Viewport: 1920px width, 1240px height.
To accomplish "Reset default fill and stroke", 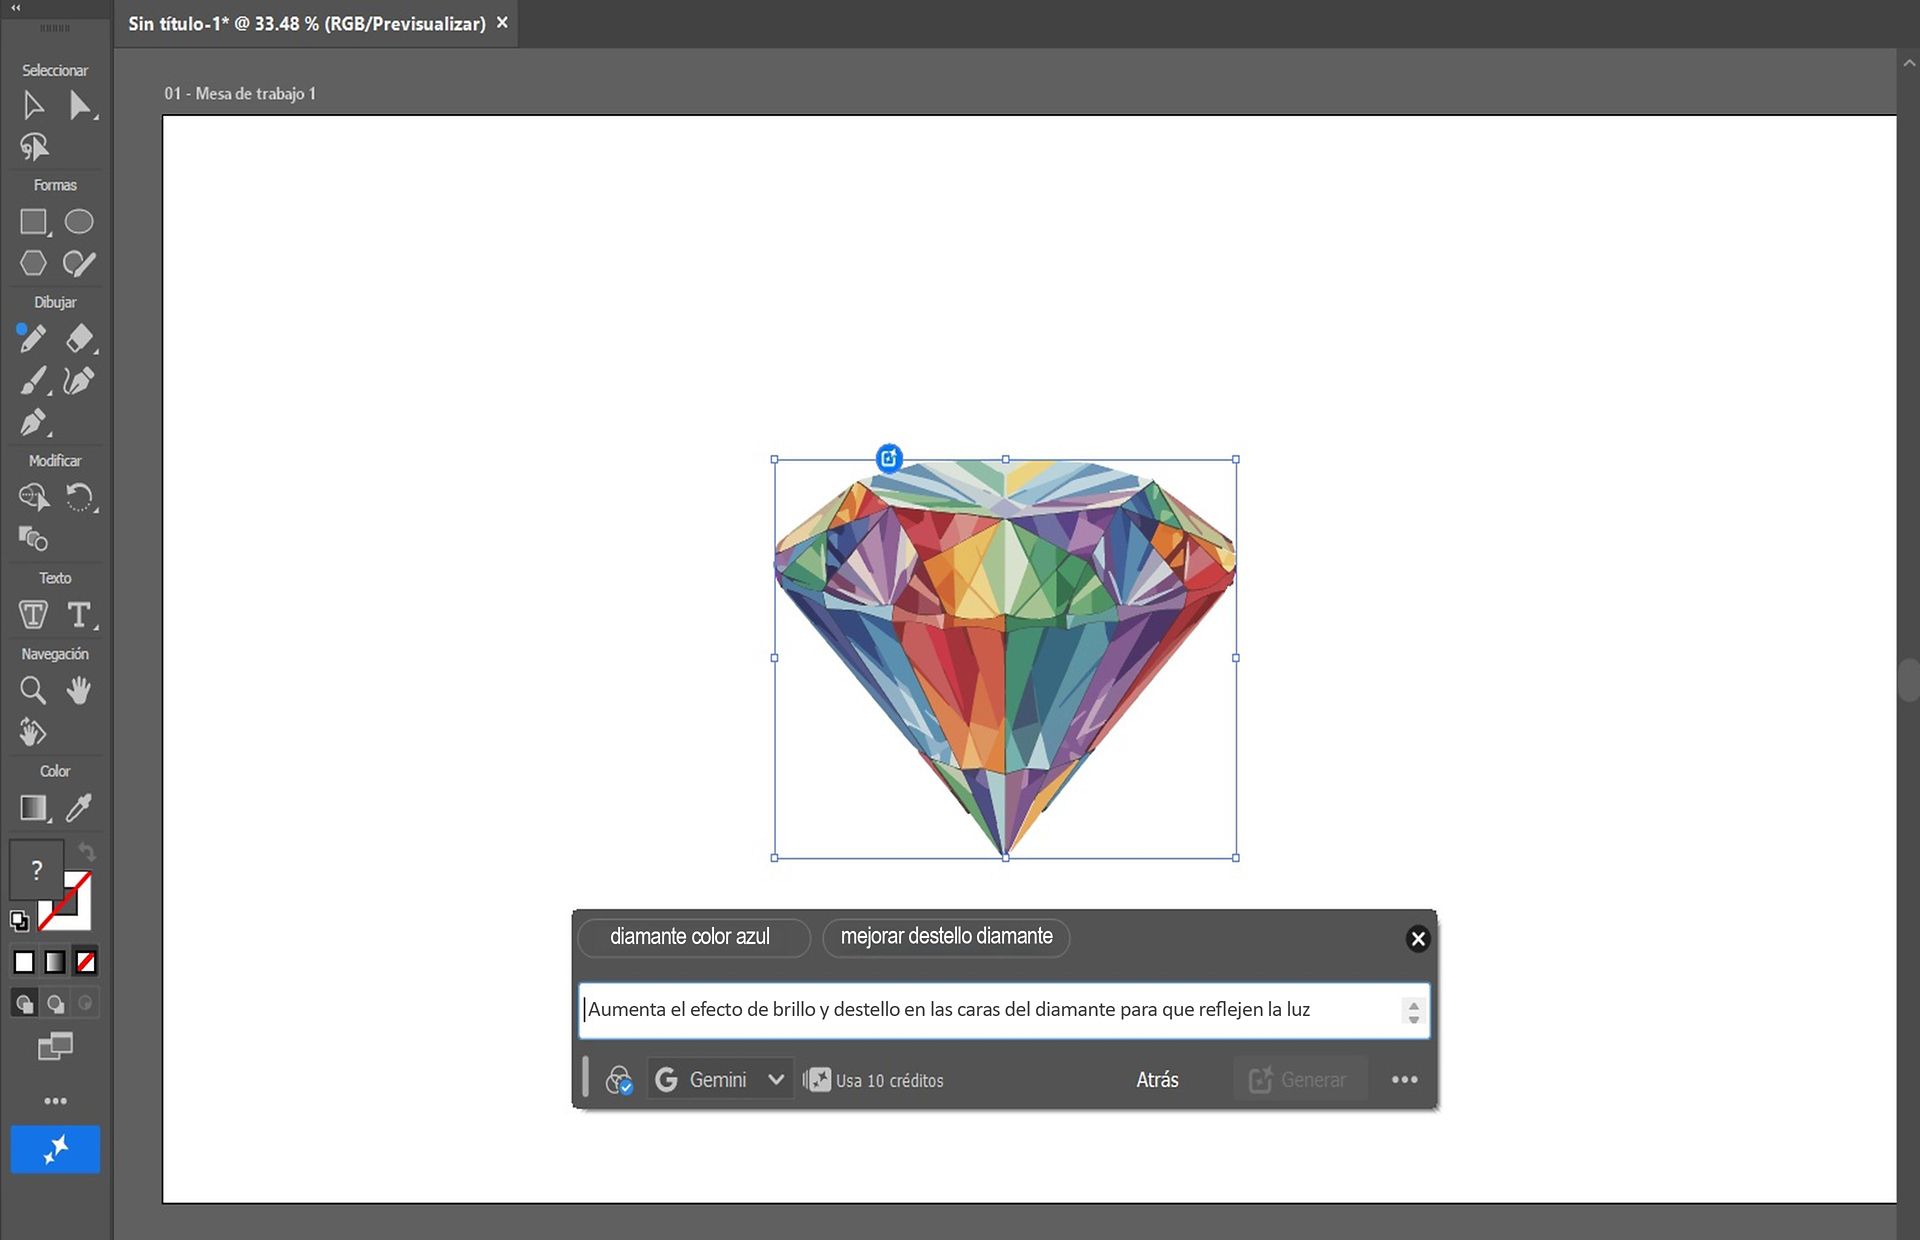I will [x=19, y=920].
